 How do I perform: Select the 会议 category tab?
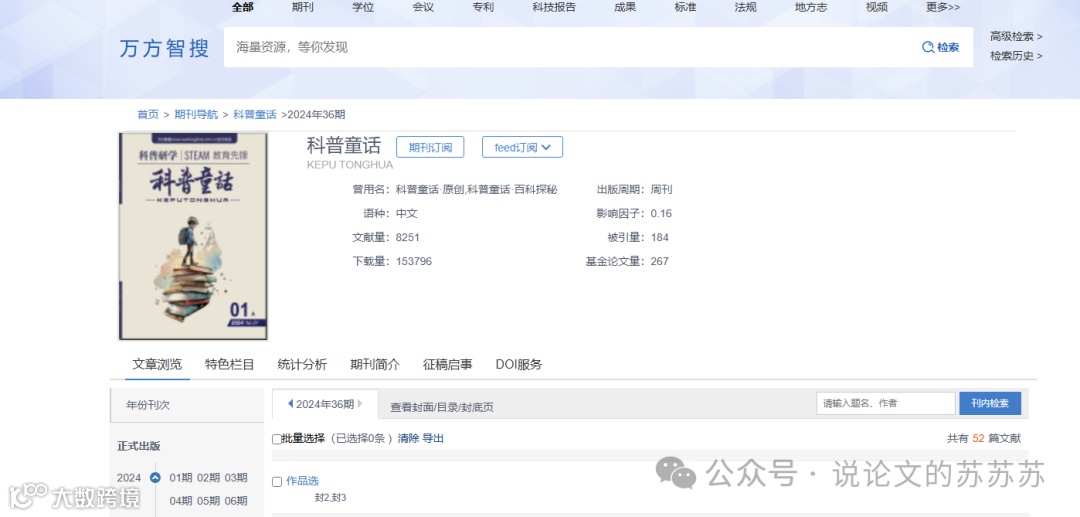(423, 8)
